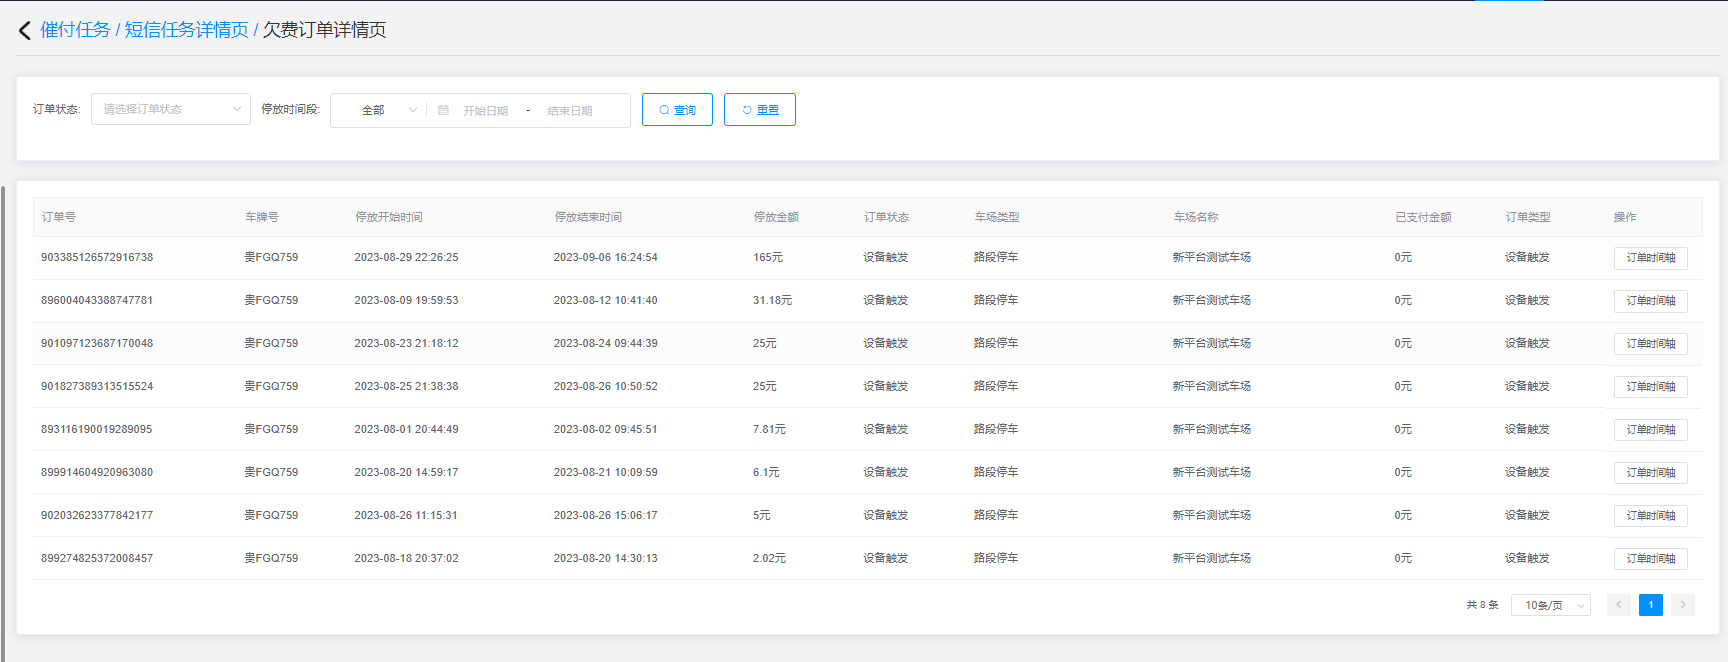Open the 订单状态 dropdown
The width and height of the screenshot is (1728, 662).
170,109
